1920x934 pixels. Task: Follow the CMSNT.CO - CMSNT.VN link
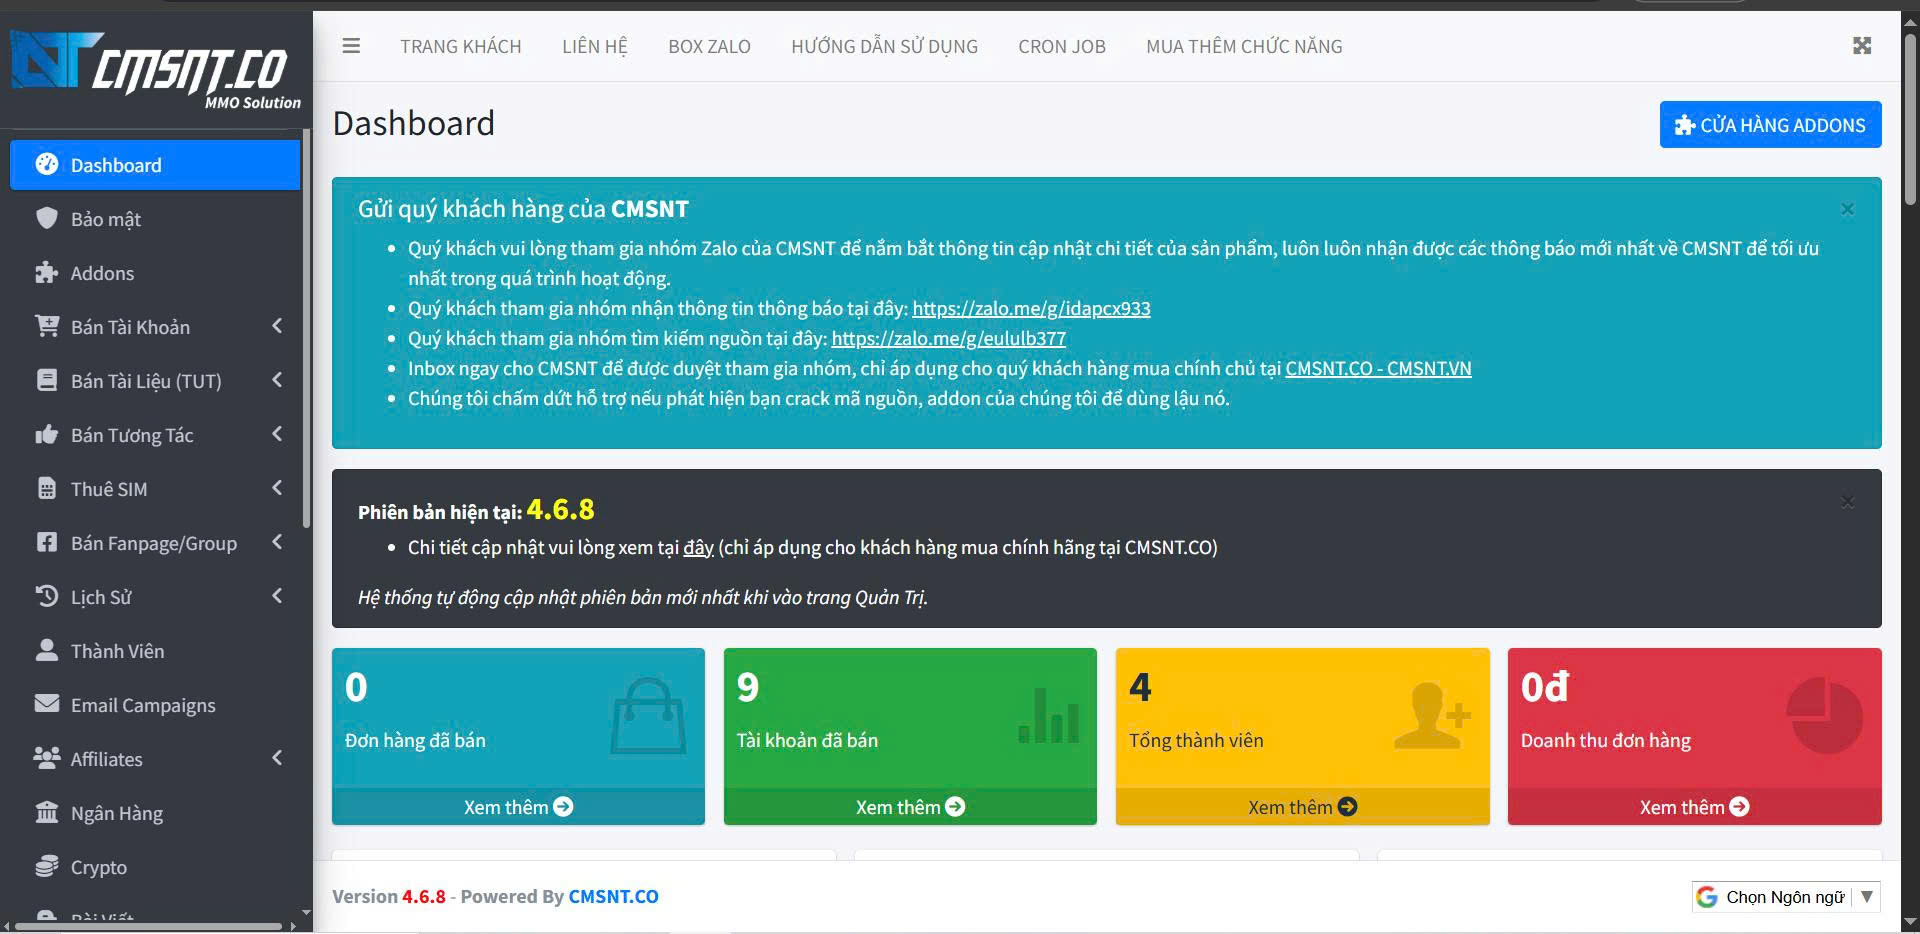coord(1378,368)
